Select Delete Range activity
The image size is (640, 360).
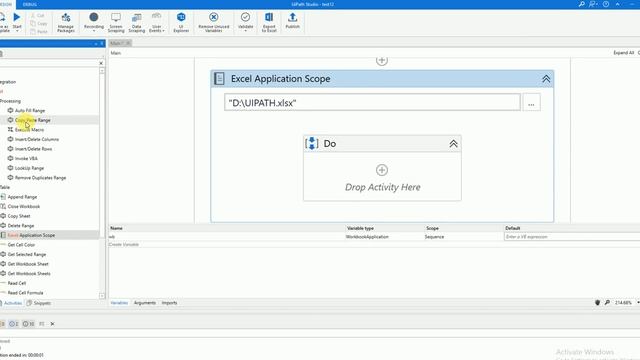pos(21,226)
